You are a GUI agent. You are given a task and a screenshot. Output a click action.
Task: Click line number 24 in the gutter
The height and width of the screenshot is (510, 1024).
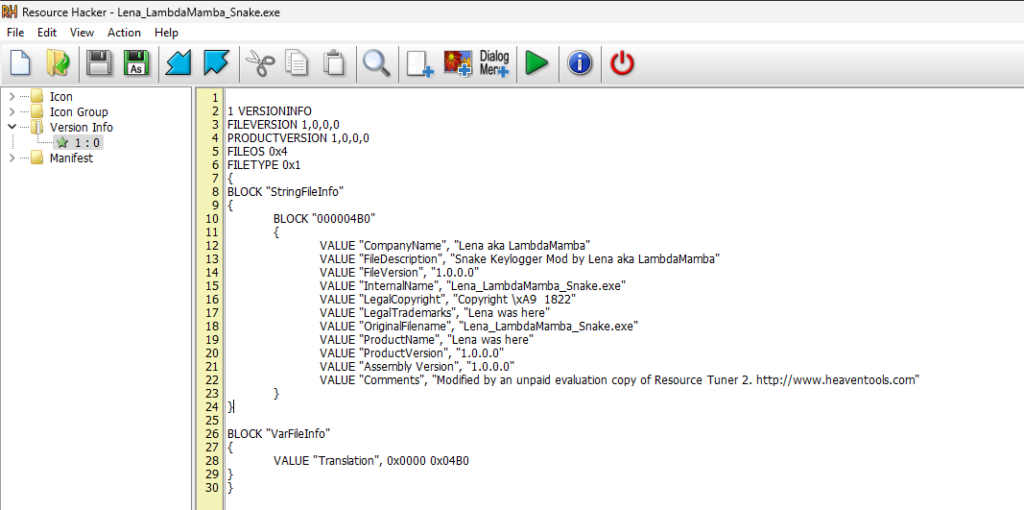pyautogui.click(x=212, y=407)
